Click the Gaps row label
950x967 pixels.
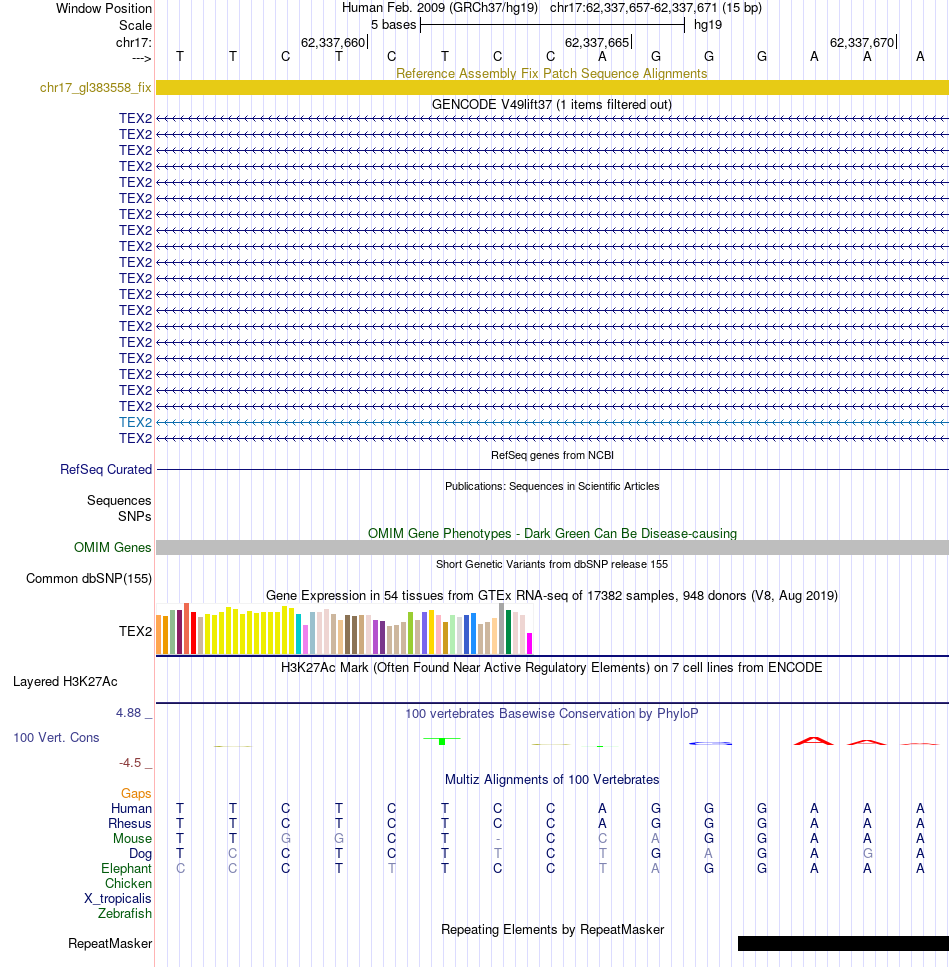tap(136, 794)
